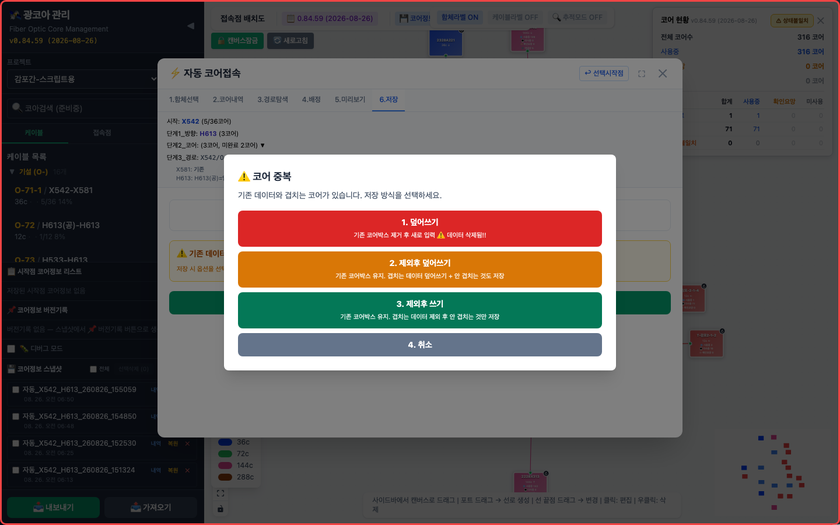Open 내역 for snapshot ending 152530
The width and height of the screenshot is (840, 525).
[155, 444]
